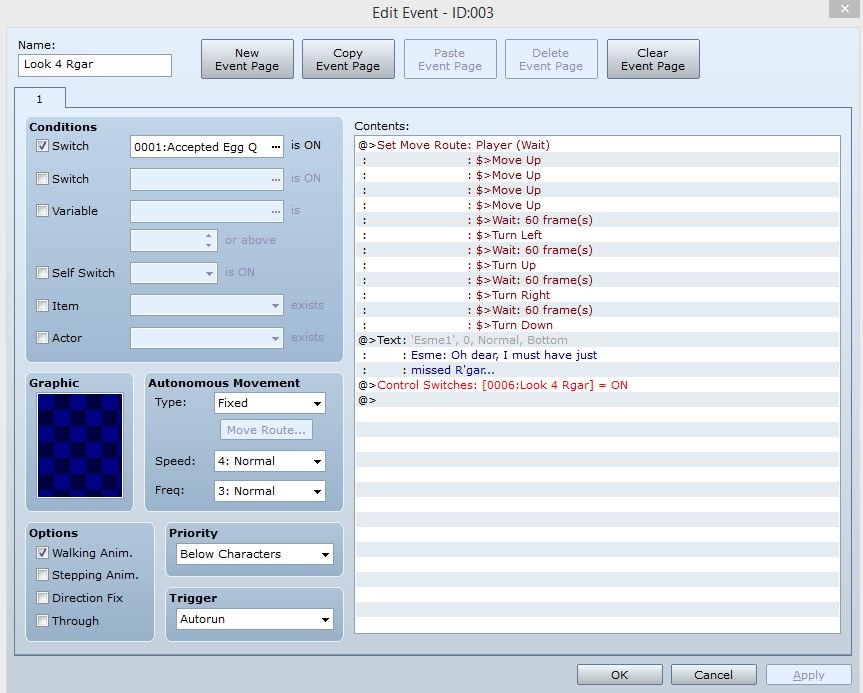Click Clear Event Page button

pyautogui.click(x=653, y=59)
